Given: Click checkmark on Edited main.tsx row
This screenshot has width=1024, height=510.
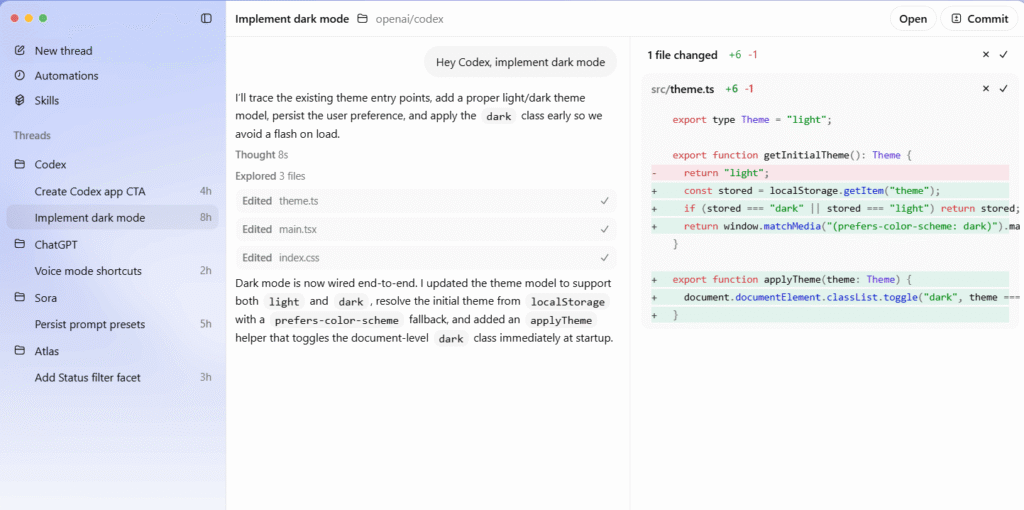Looking at the screenshot, I should 604,229.
